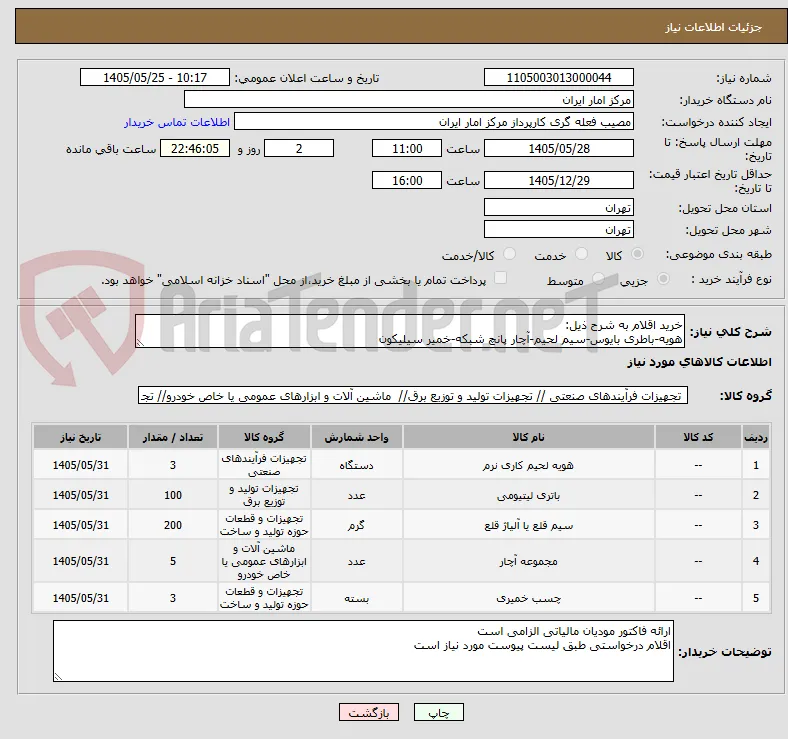This screenshot has width=788, height=739.
Task: Click the جزئیات اطلاعات نیاز page header
Action: [714, 27]
